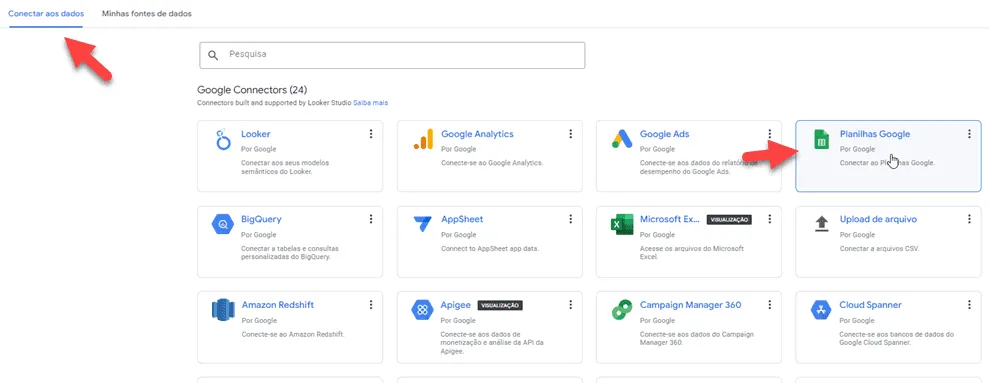Follow the Saiba mais link
Viewport: 989px width, 383px height.
(x=370, y=102)
